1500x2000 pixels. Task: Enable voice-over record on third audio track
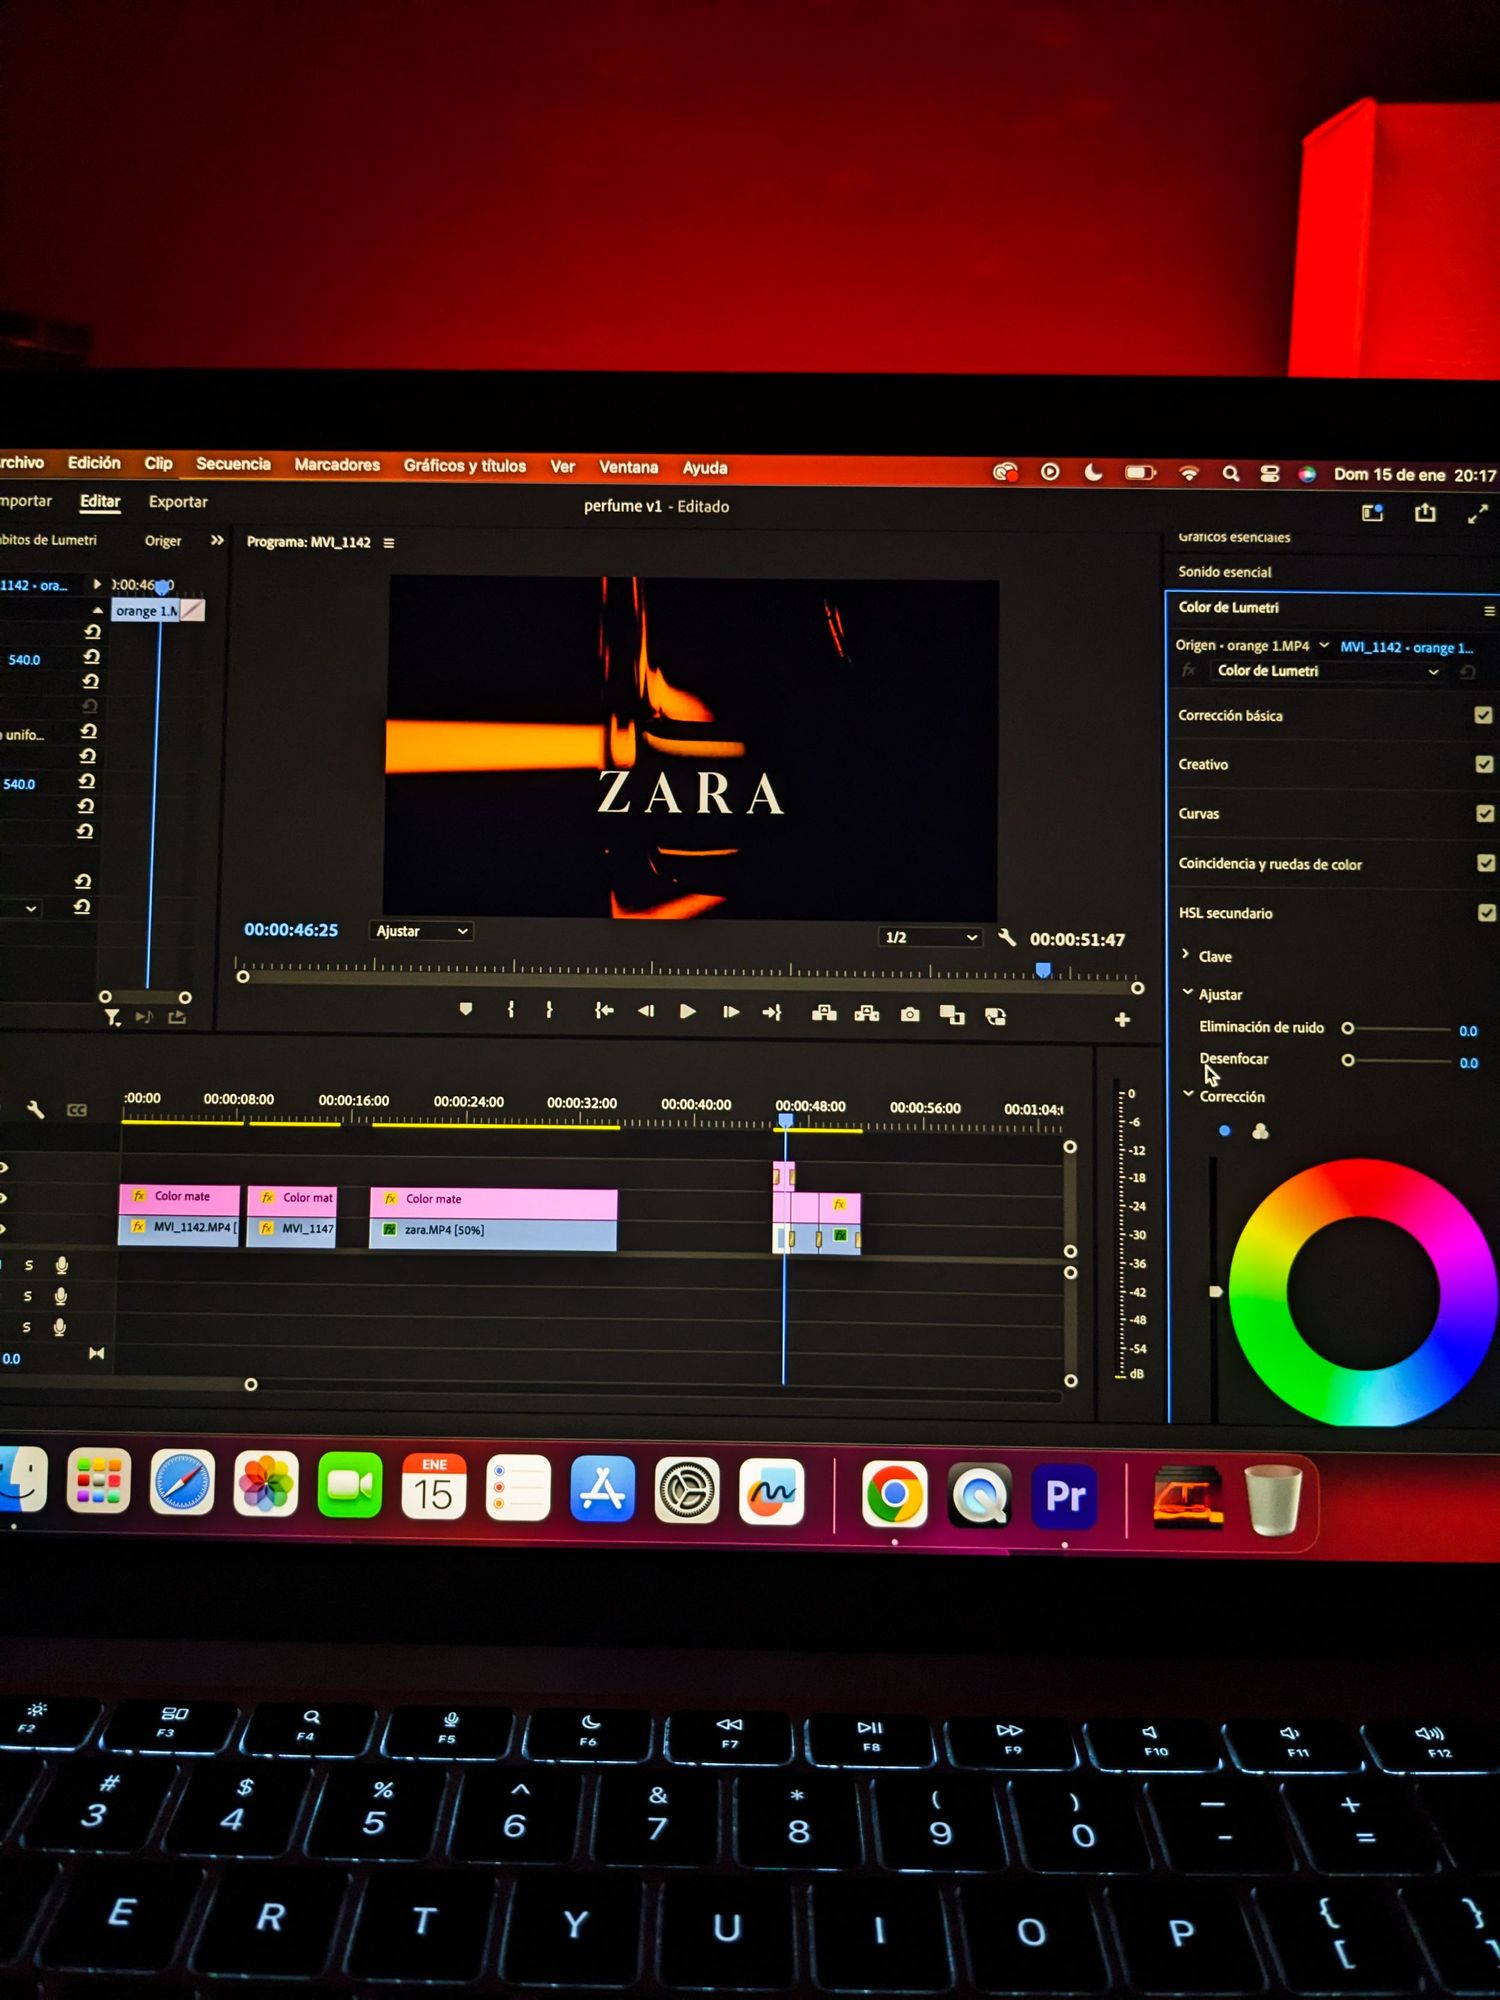coord(60,1327)
